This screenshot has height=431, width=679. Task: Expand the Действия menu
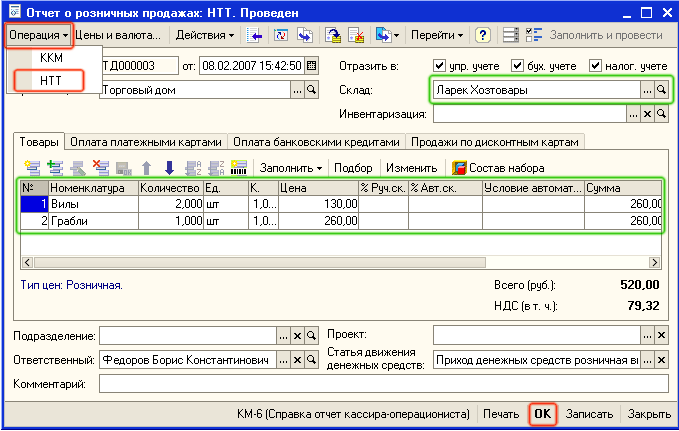tap(205, 35)
